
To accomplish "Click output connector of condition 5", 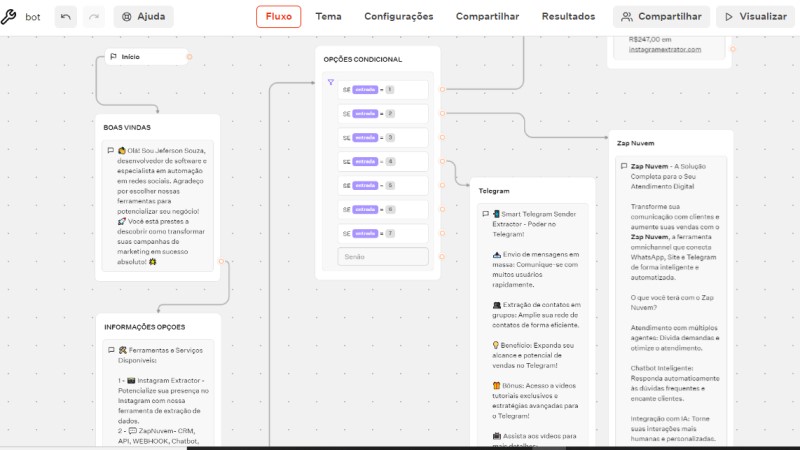I will [x=442, y=185].
